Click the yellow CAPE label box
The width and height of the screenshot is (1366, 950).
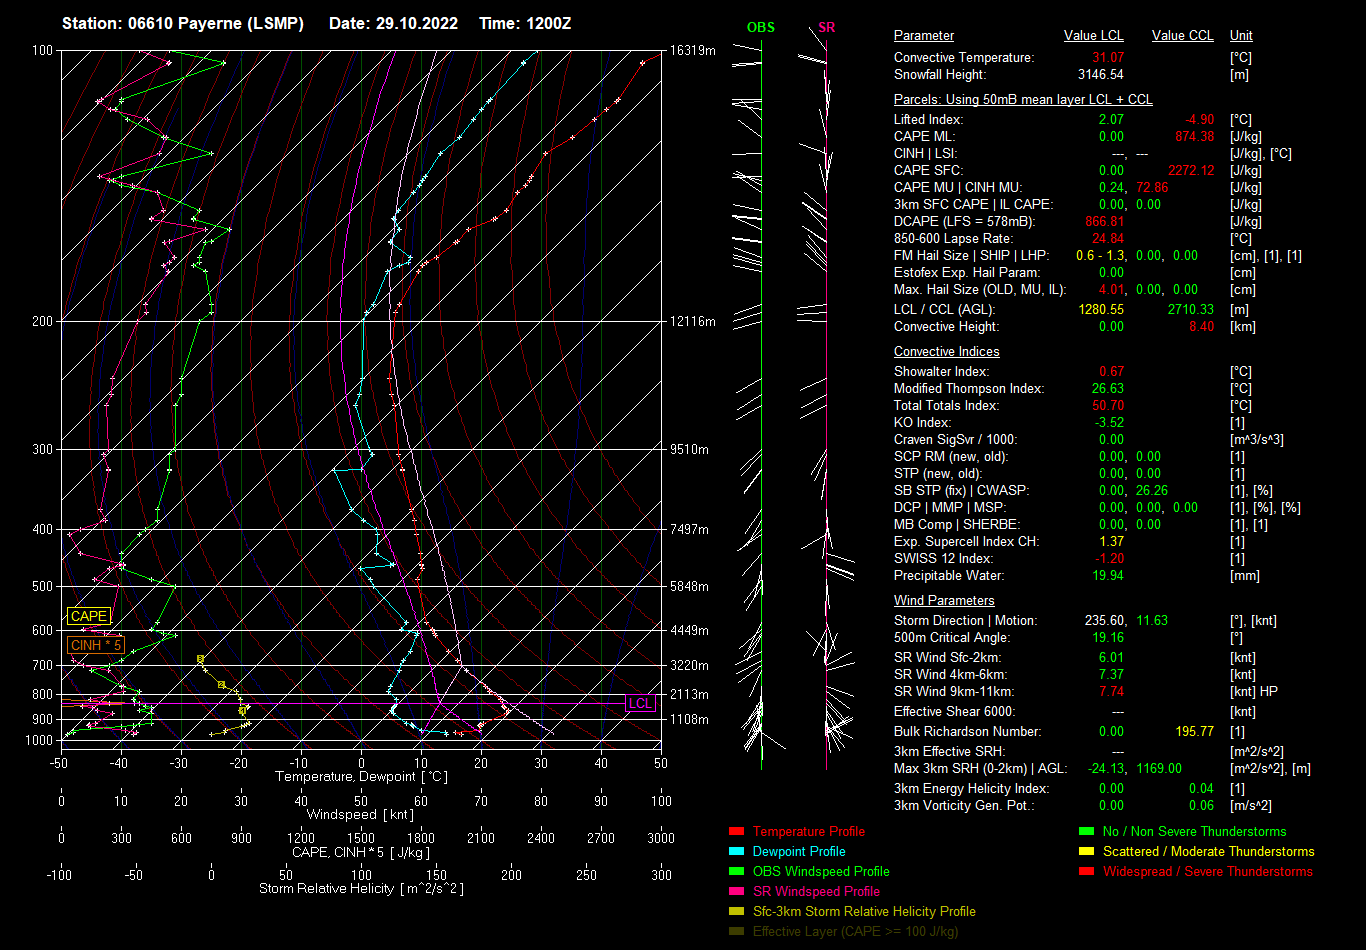(88, 617)
